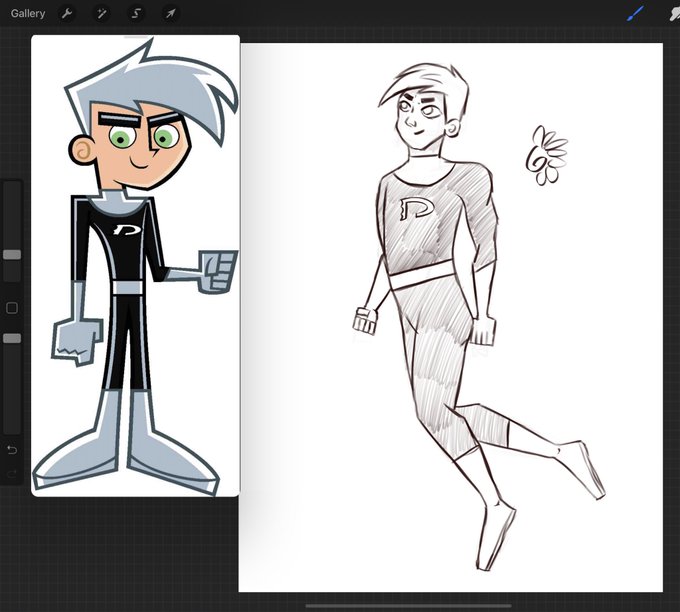Viewport: 680px width, 612px height.
Task: Return to the Gallery
Action: pos(28,13)
